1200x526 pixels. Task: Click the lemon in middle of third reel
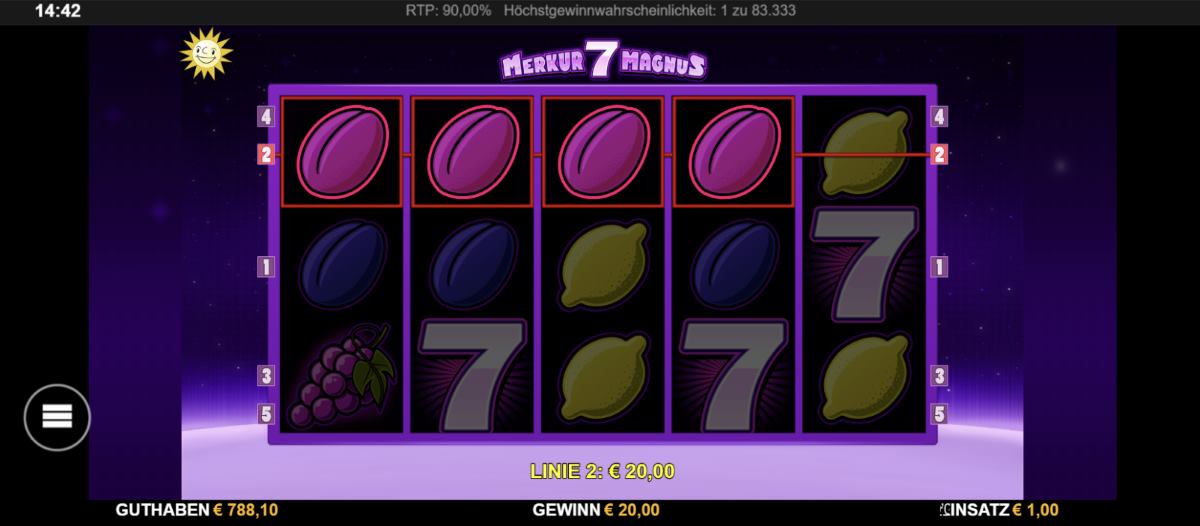(602, 267)
